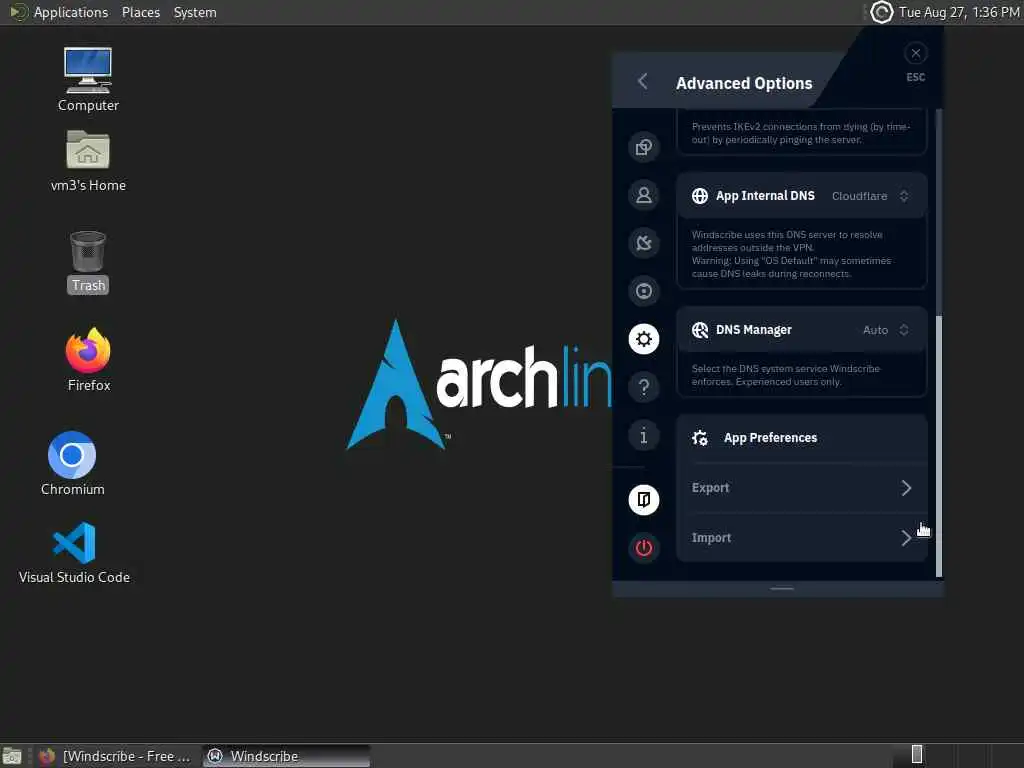Click the App Preferences heading

pos(770,438)
